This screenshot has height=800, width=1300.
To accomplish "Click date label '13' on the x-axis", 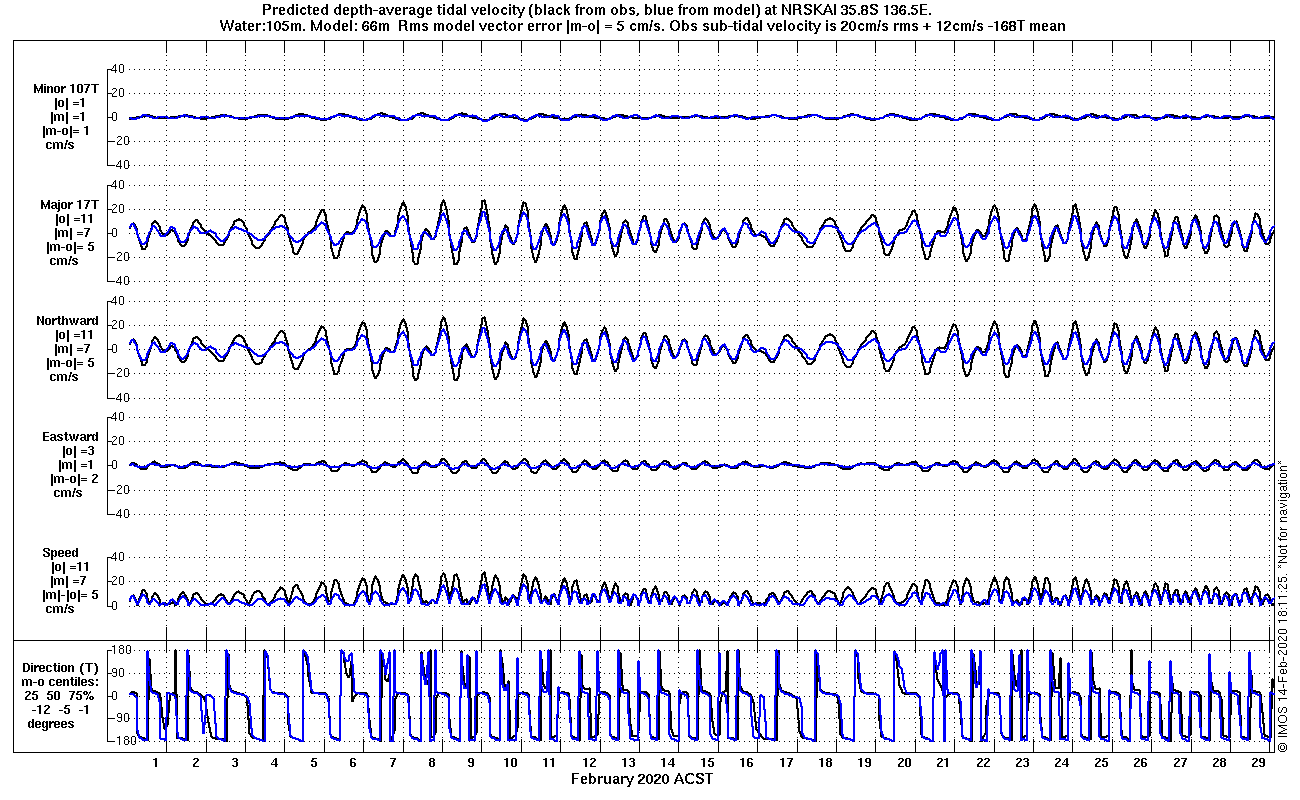I will point(629,762).
